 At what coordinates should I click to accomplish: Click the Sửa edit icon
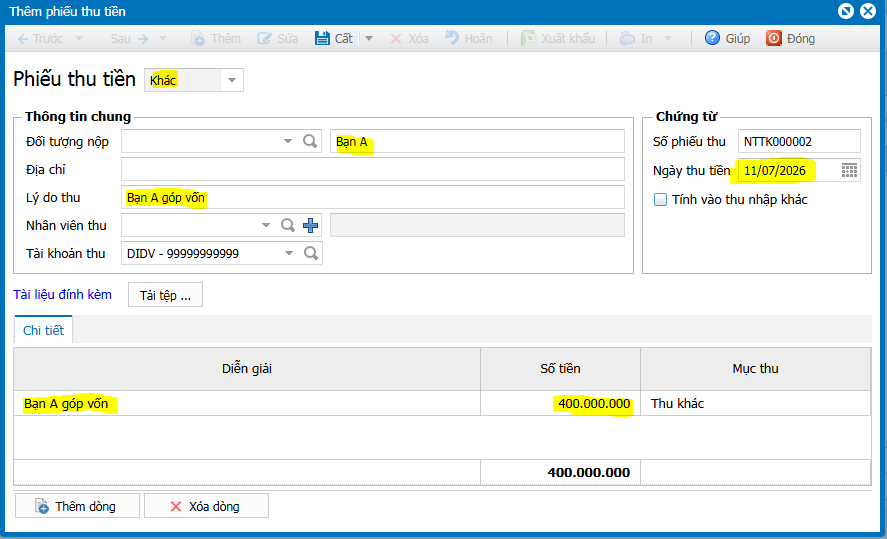pos(264,38)
